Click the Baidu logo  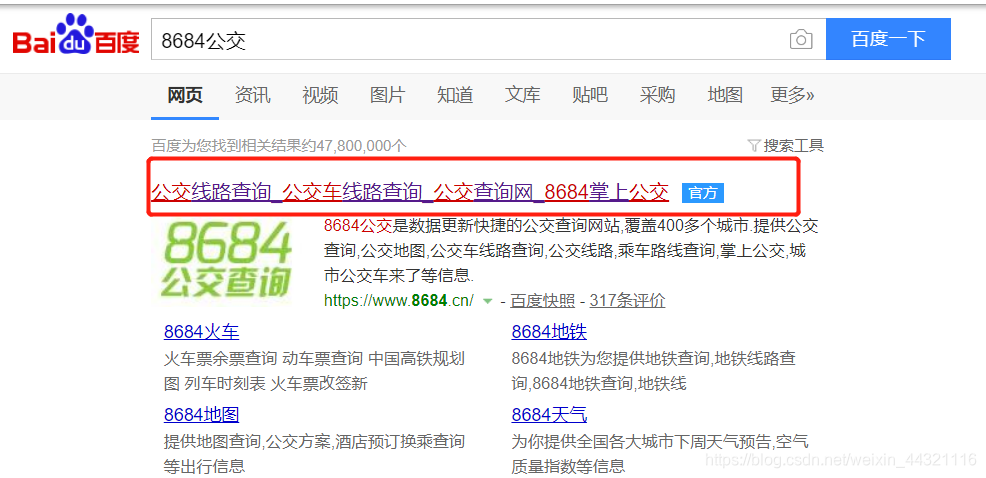point(76,35)
